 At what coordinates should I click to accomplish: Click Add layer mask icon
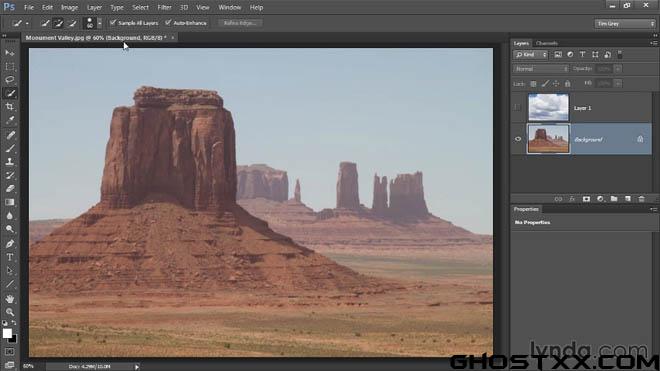click(x=586, y=199)
